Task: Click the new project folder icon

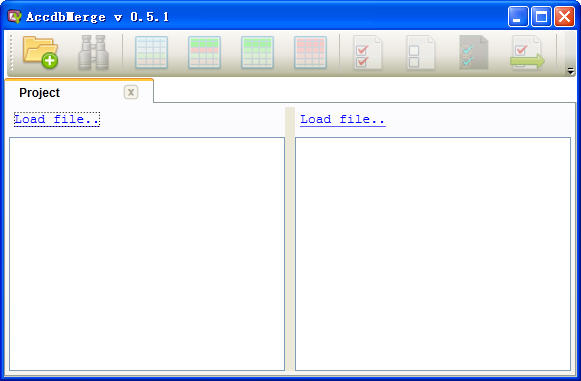Action: pos(40,52)
